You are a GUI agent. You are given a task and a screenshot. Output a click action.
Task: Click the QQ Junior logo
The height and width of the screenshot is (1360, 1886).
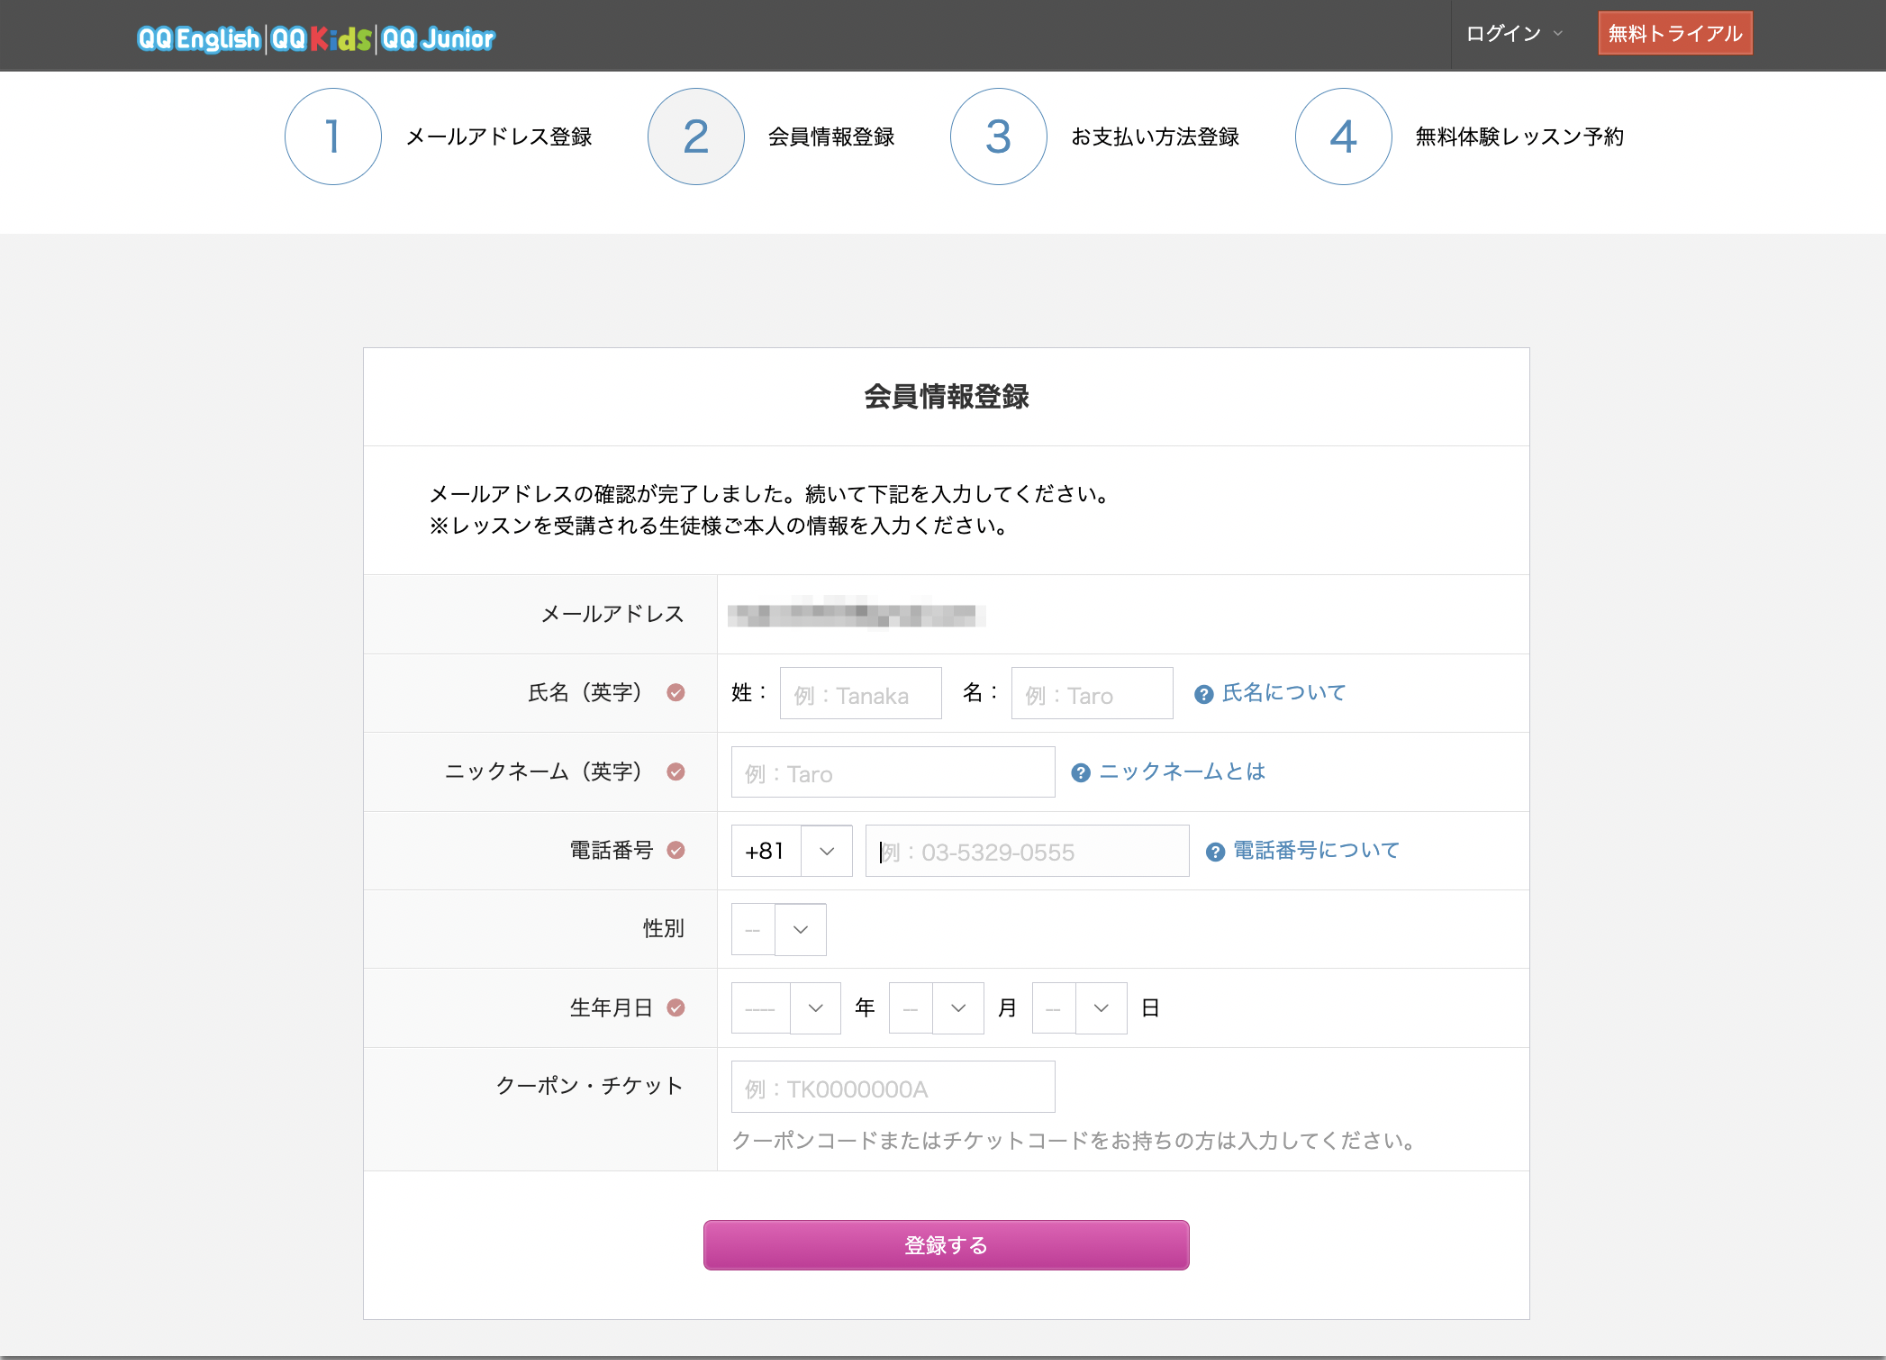pyautogui.click(x=438, y=38)
